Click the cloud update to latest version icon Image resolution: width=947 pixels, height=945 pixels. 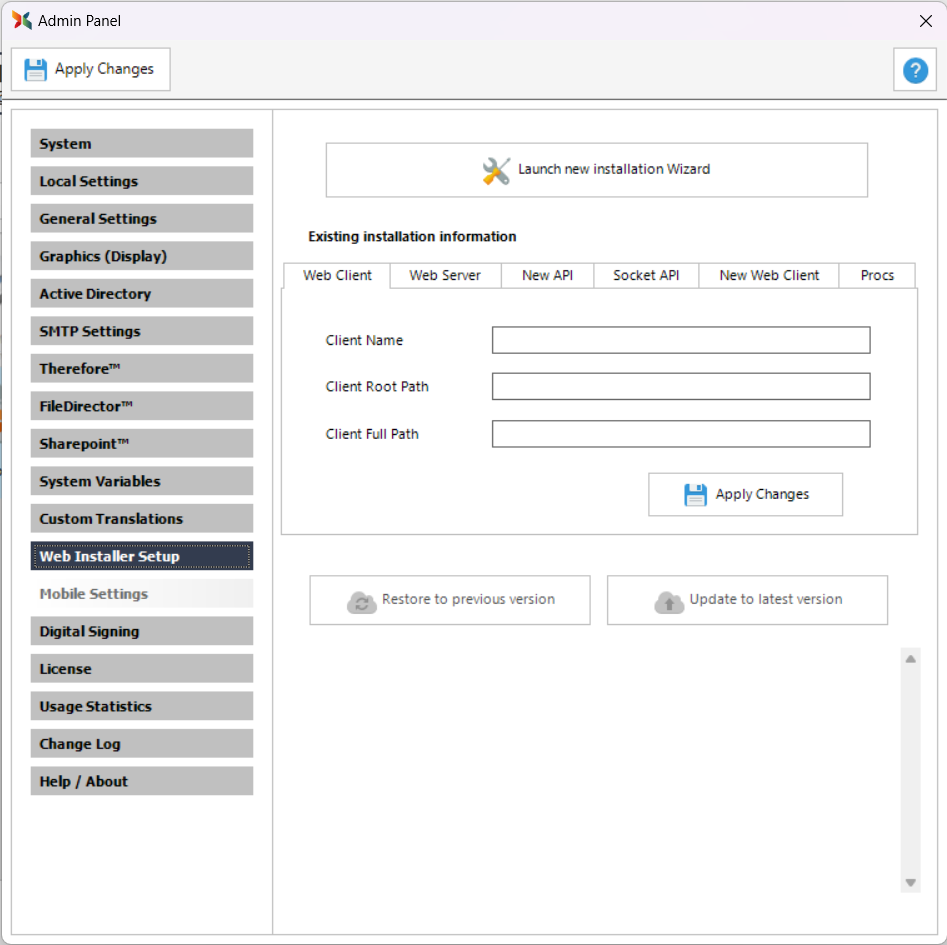coord(669,601)
